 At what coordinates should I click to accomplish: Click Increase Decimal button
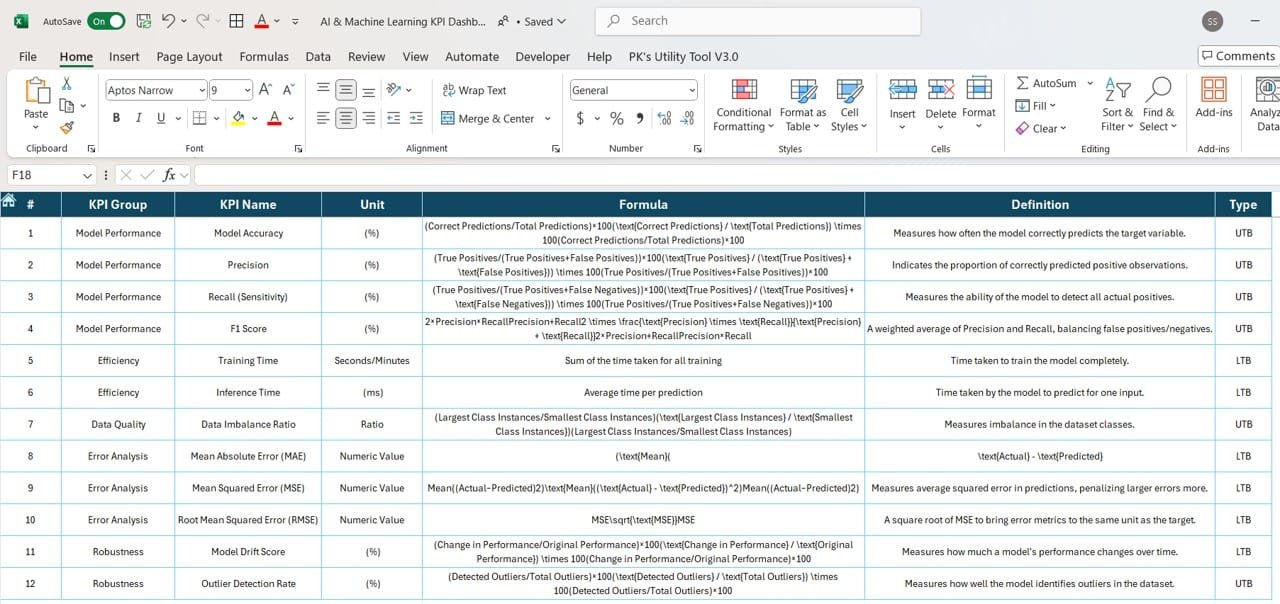coord(665,118)
